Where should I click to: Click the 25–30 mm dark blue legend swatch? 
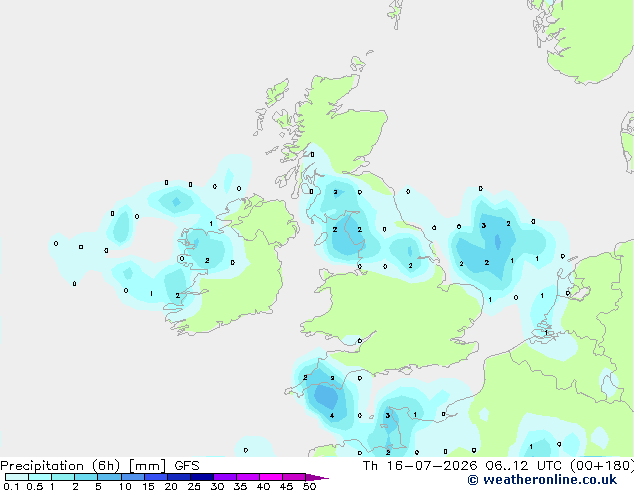[x=202, y=477]
